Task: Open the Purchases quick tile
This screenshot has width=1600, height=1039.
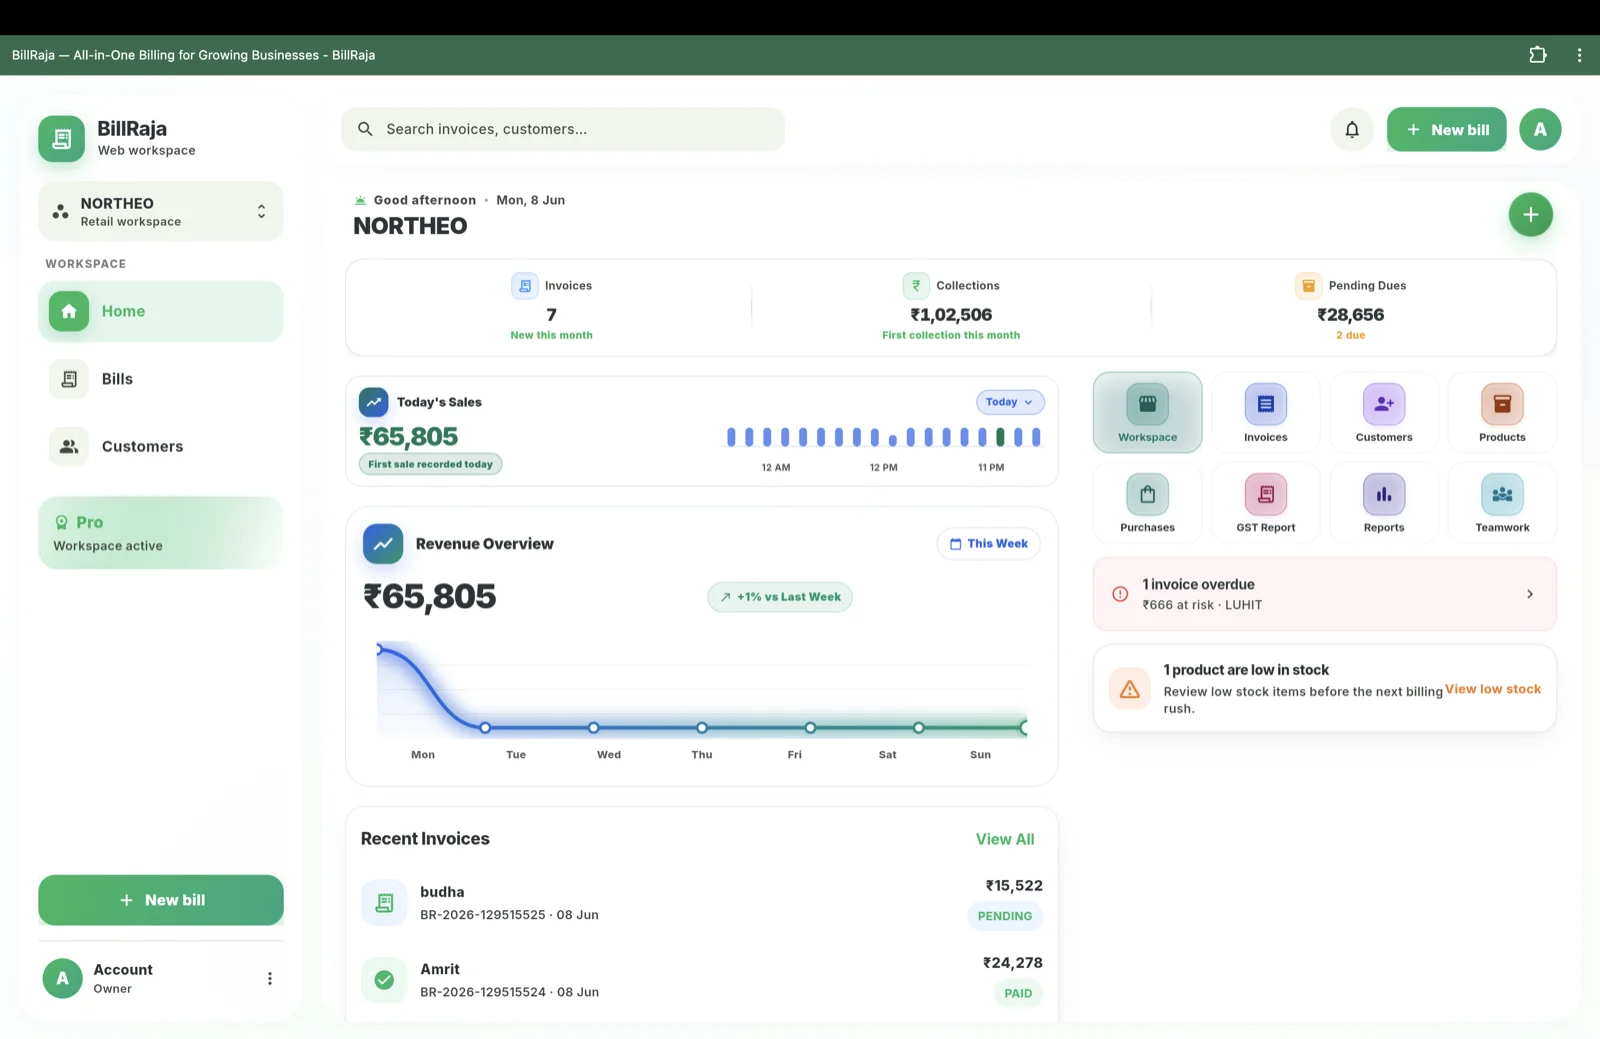Action: point(1147,502)
